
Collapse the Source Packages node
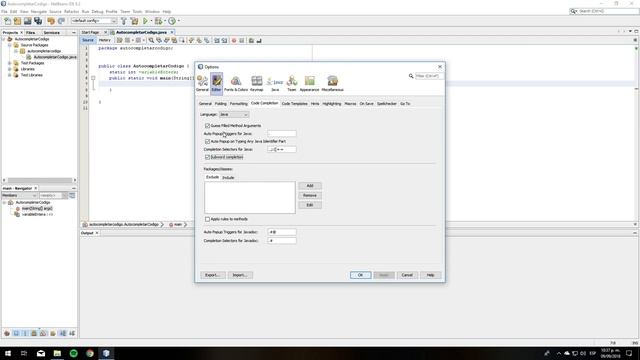point(10,45)
